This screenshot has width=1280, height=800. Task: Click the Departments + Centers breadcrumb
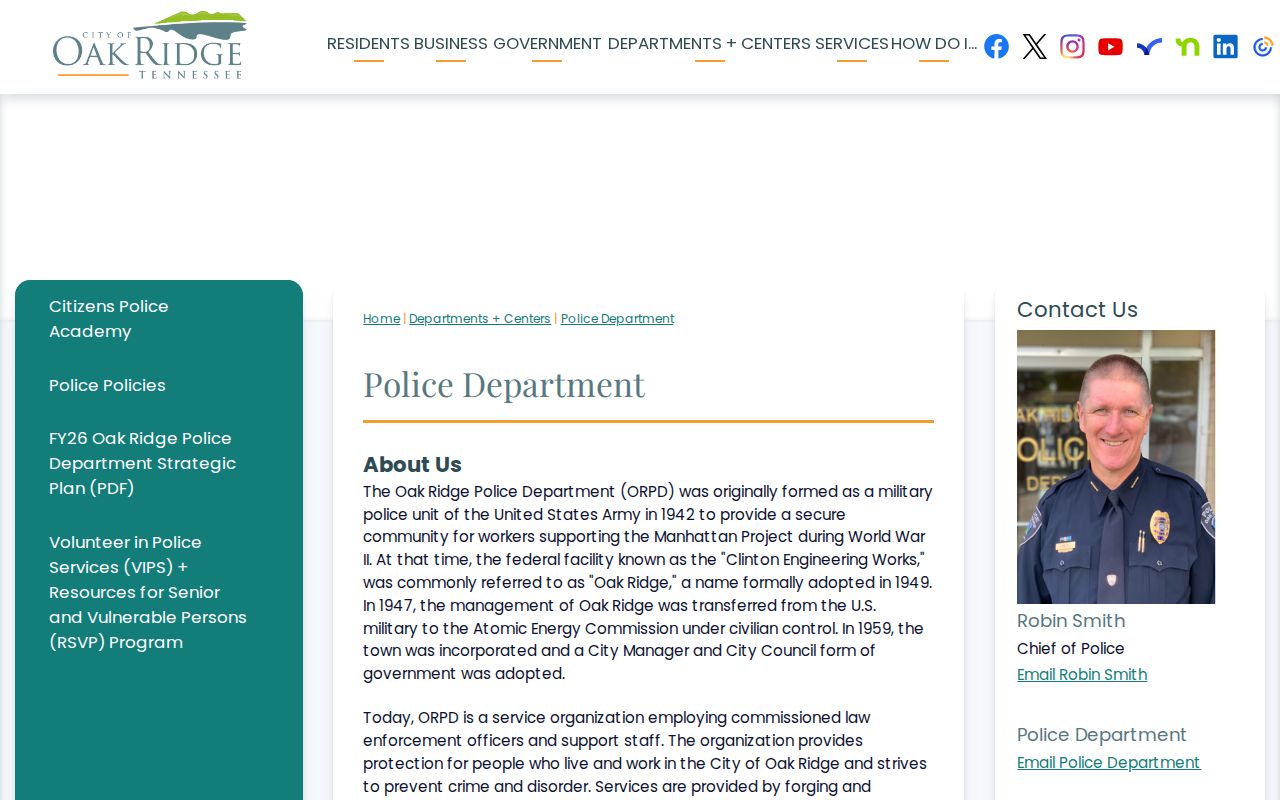pos(479,319)
